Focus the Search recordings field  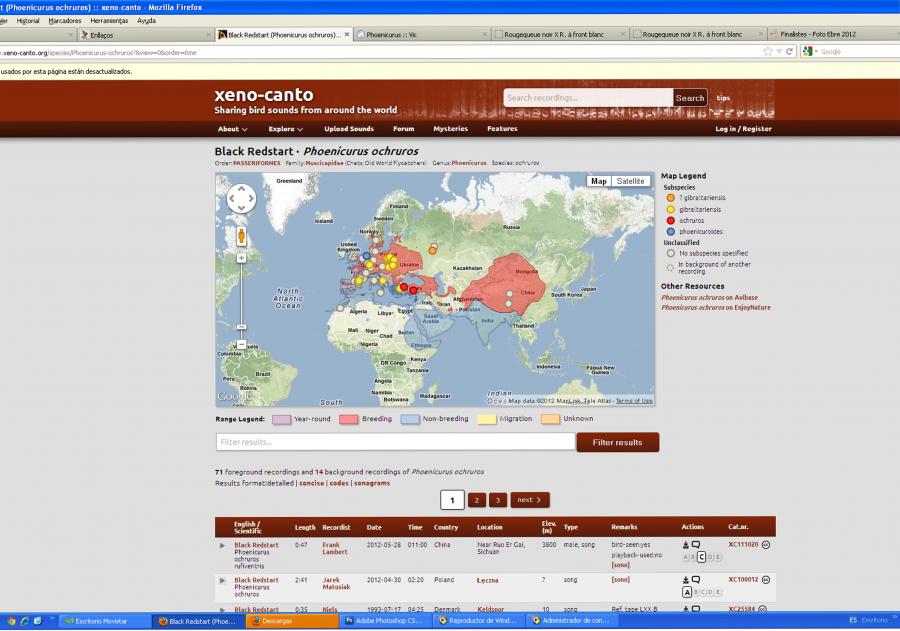588,98
